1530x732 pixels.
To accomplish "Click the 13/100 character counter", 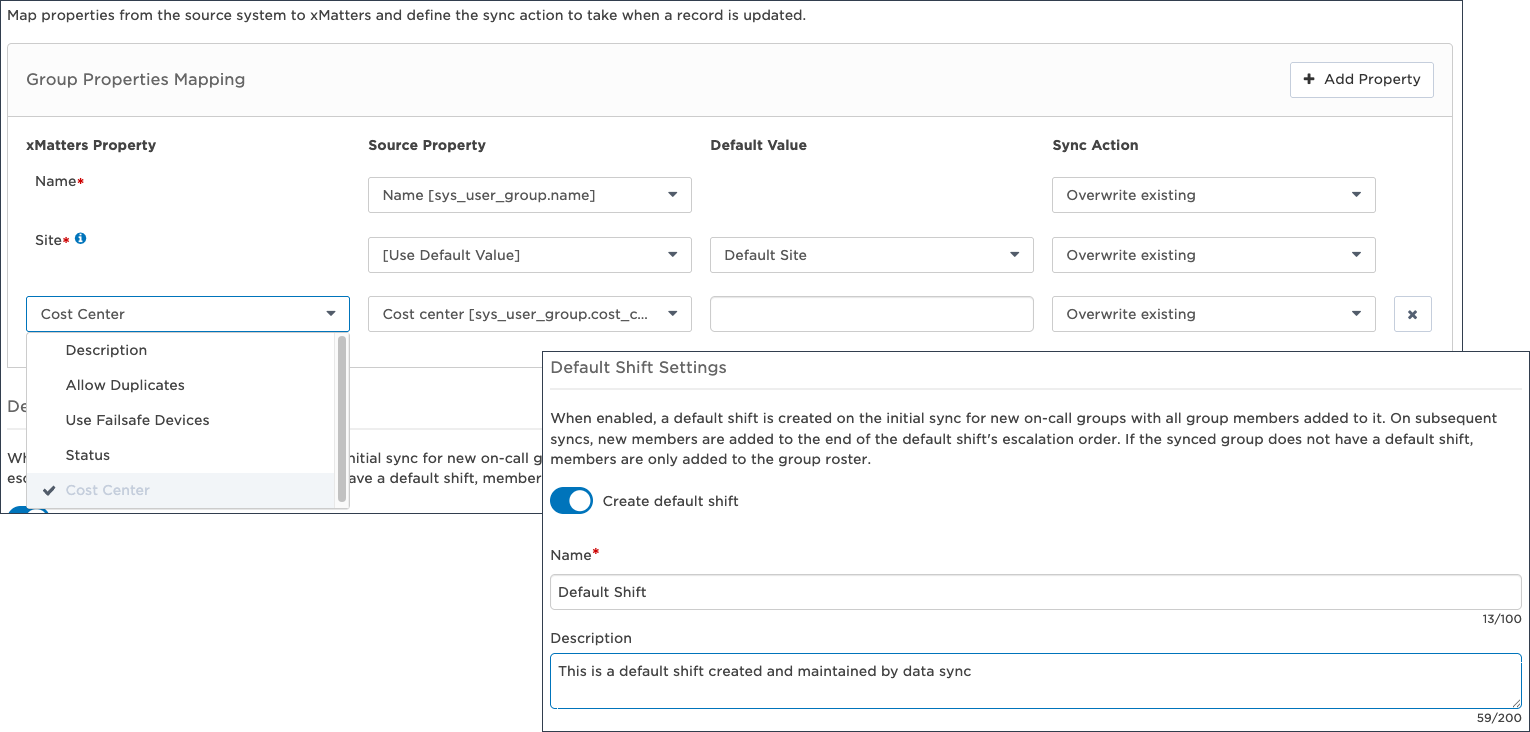I will click(1502, 619).
